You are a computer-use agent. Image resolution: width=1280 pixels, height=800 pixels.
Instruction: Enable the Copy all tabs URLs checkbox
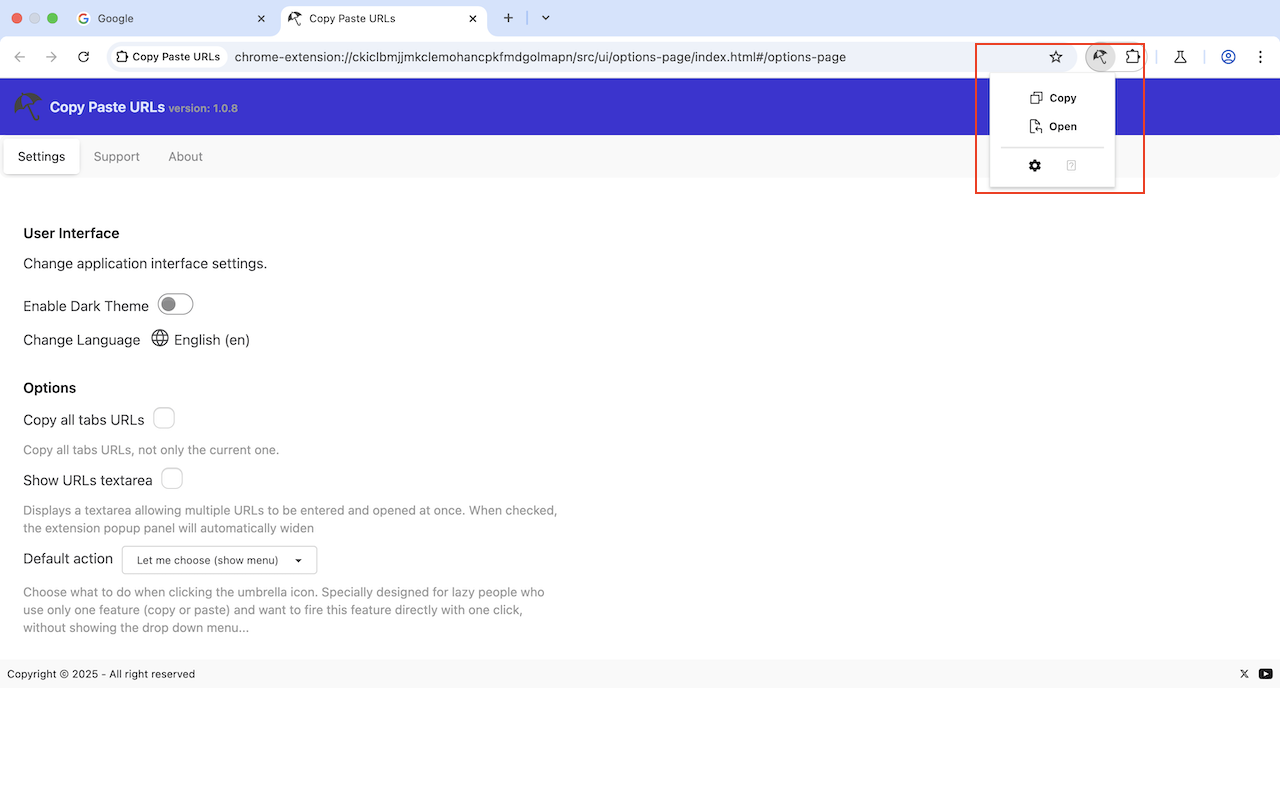163,417
